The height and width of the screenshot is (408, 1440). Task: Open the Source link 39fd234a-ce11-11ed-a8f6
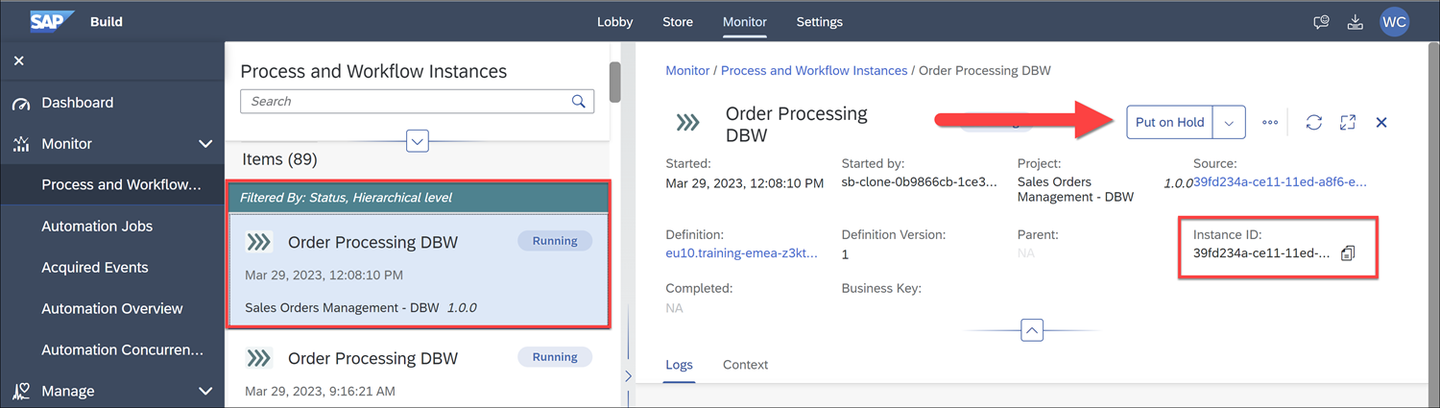click(1280, 182)
